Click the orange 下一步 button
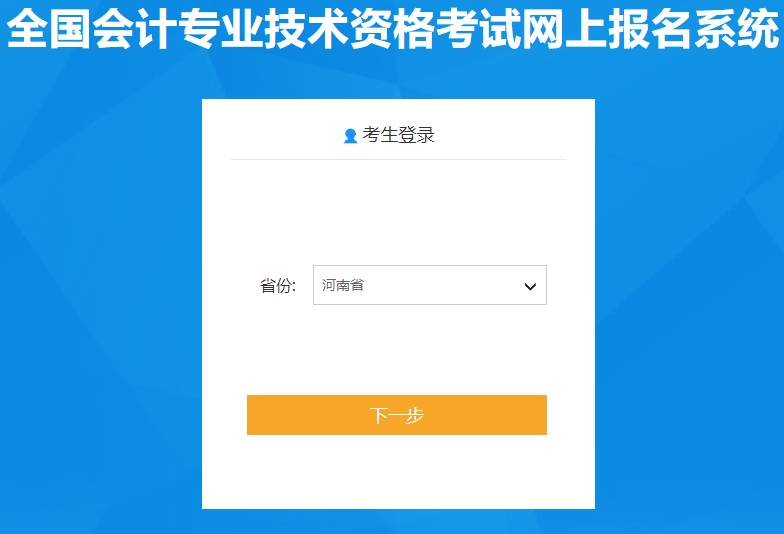 (396, 415)
